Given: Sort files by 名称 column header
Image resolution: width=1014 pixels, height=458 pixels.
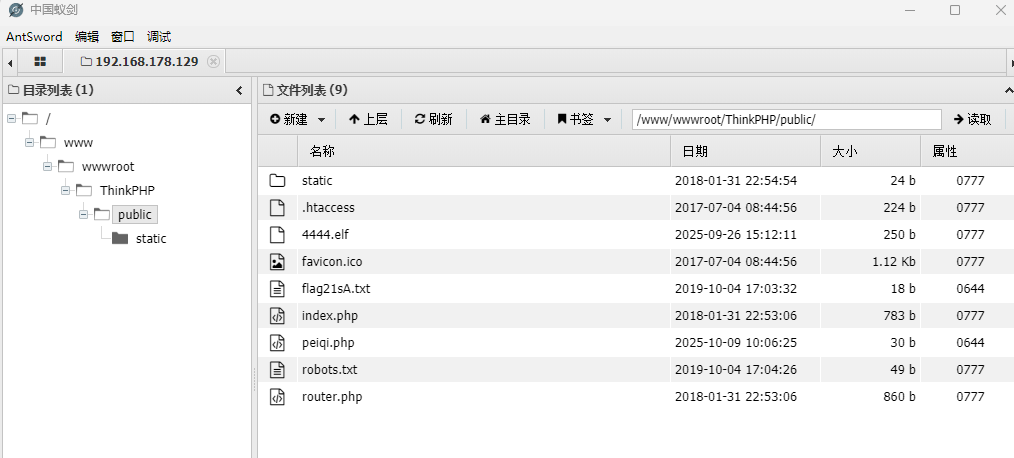Looking at the screenshot, I should [484, 151].
